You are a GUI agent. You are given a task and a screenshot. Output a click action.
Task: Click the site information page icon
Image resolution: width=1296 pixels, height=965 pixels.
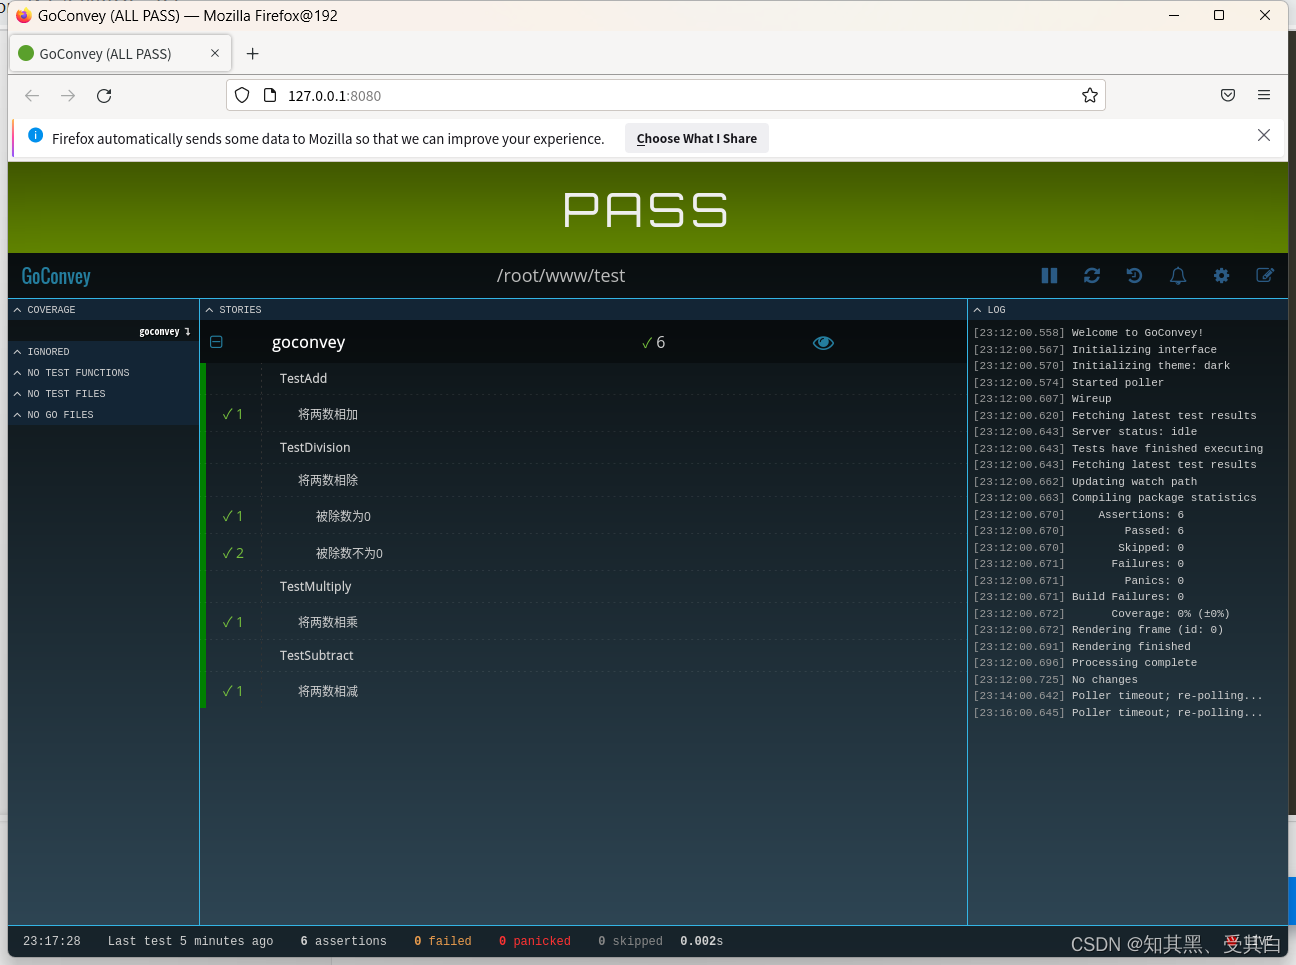[269, 95]
